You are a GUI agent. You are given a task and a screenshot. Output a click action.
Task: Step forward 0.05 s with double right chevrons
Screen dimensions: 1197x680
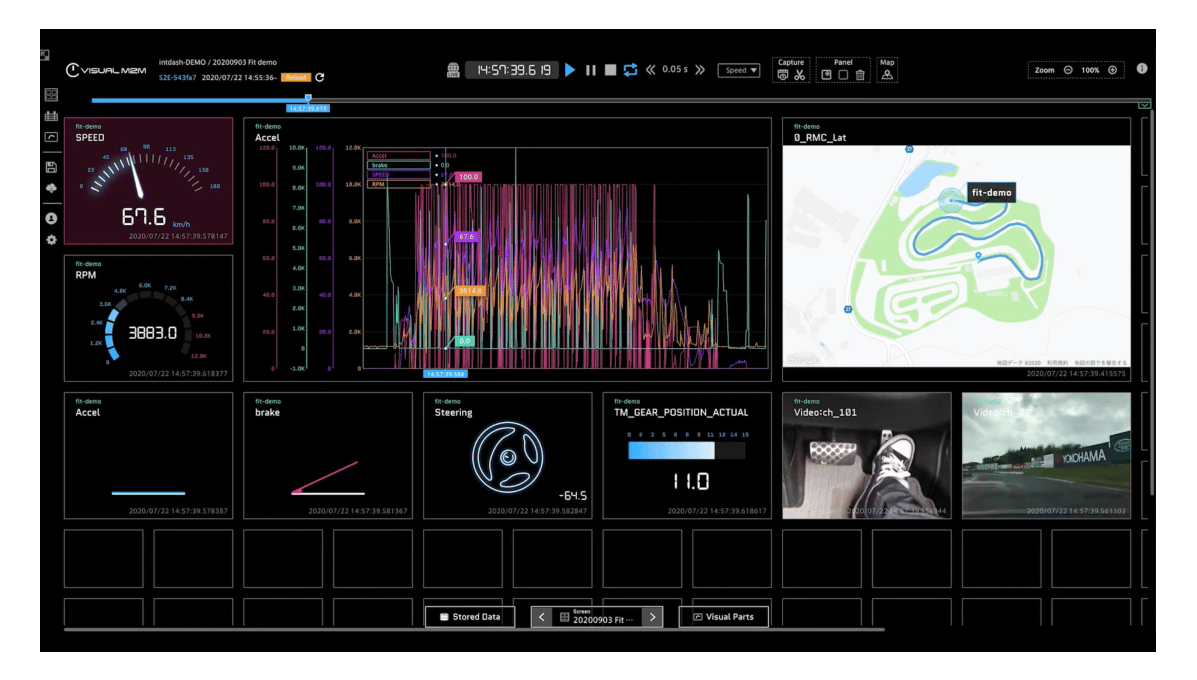point(700,69)
